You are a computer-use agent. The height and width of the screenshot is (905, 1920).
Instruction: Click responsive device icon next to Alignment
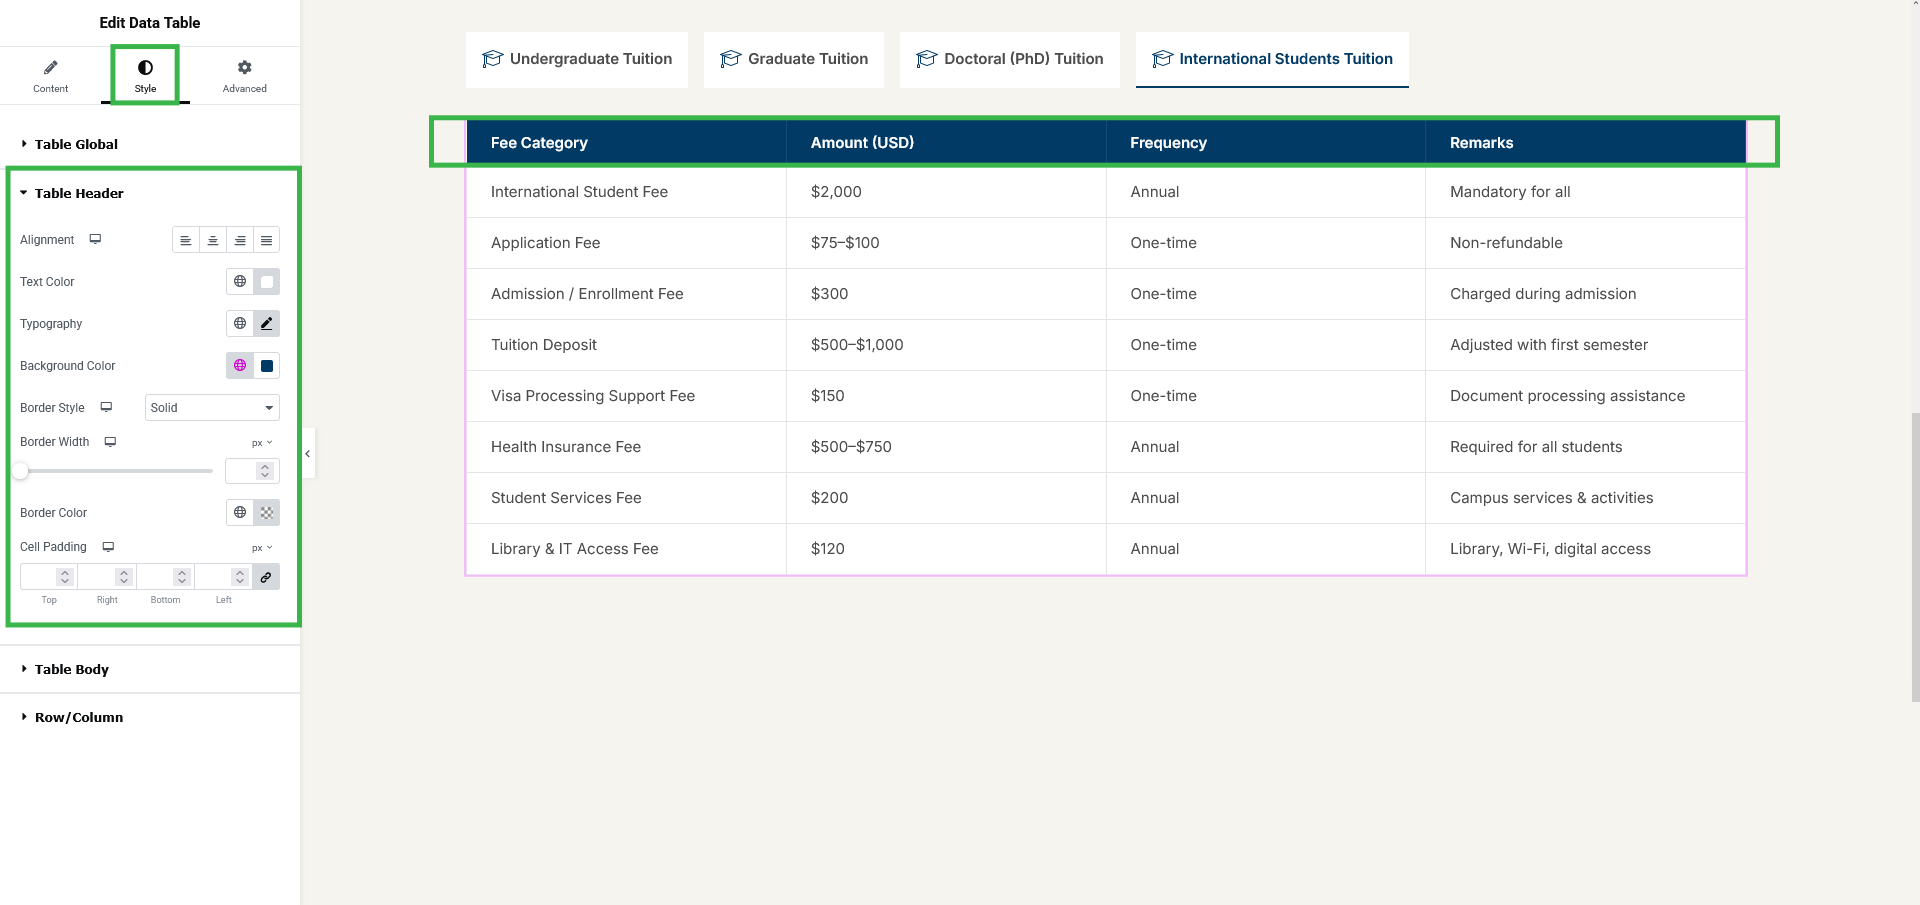(96, 240)
